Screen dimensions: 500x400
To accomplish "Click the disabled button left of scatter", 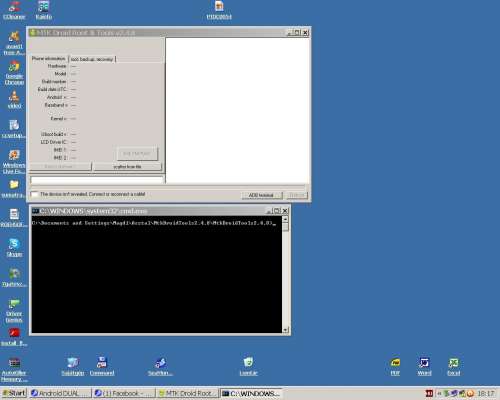I will (60, 166).
